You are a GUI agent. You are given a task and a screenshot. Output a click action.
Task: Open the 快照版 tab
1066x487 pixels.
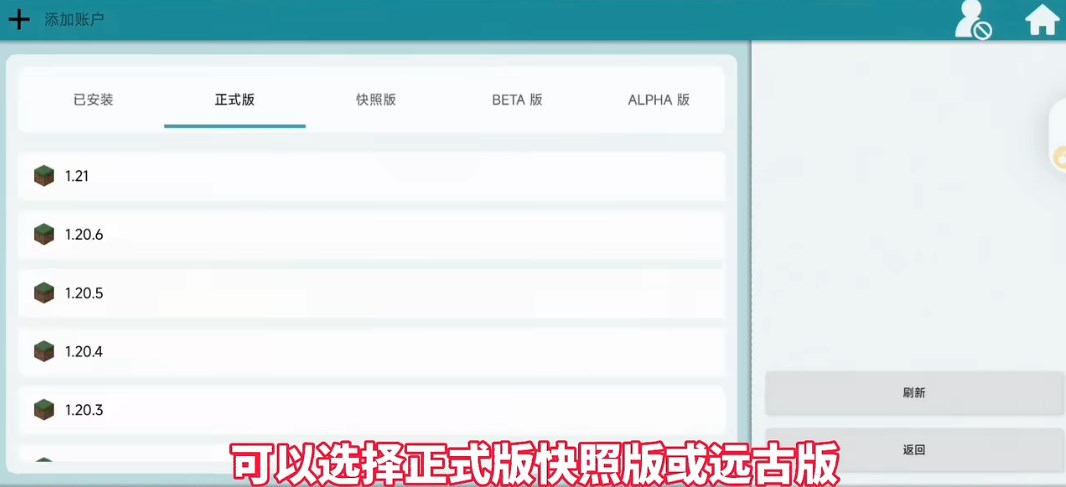point(376,100)
